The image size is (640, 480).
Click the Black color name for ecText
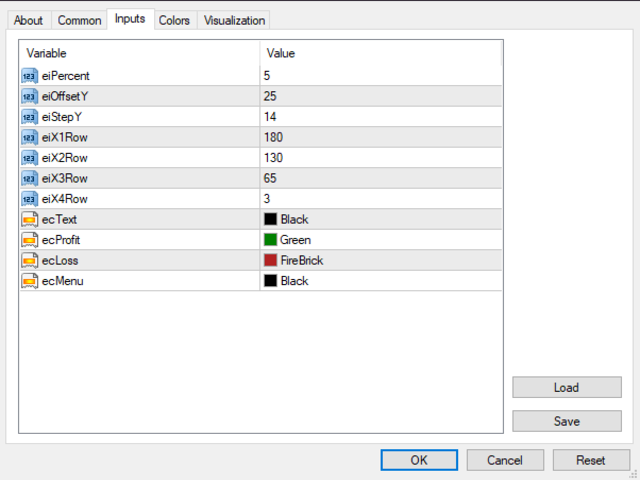(294, 220)
